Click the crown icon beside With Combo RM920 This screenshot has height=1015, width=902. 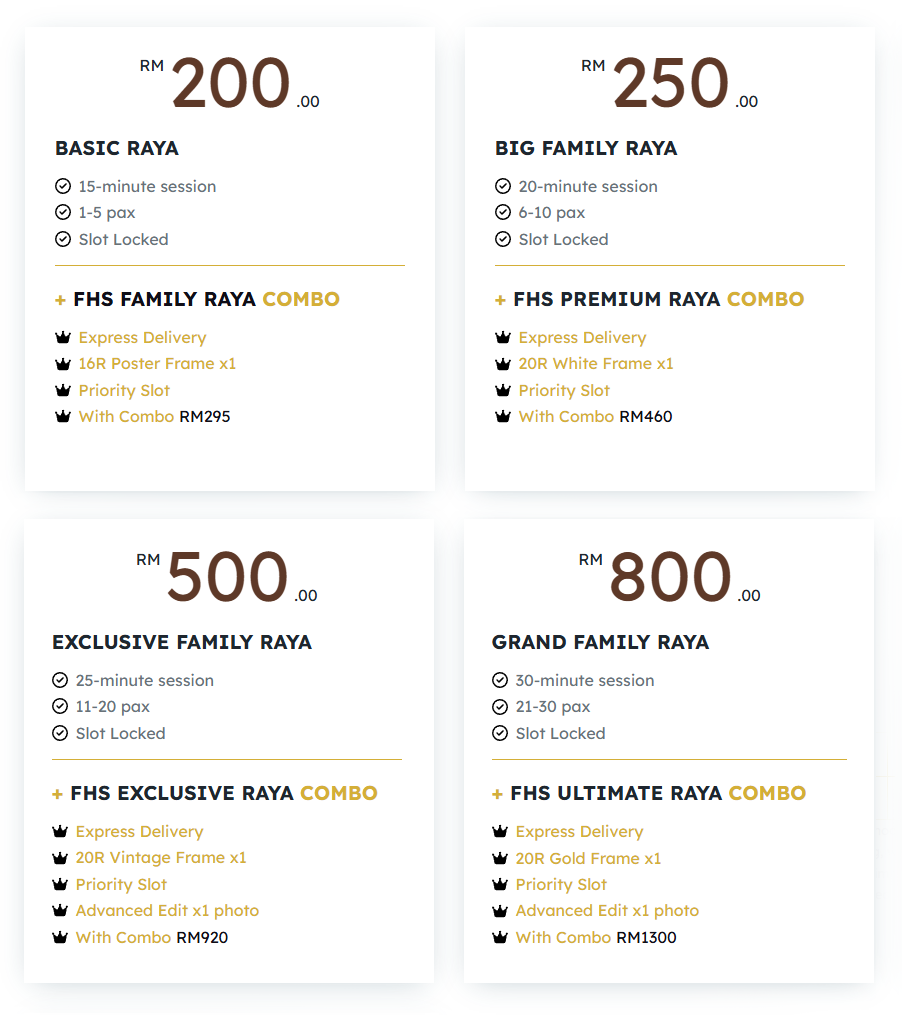tap(60, 937)
